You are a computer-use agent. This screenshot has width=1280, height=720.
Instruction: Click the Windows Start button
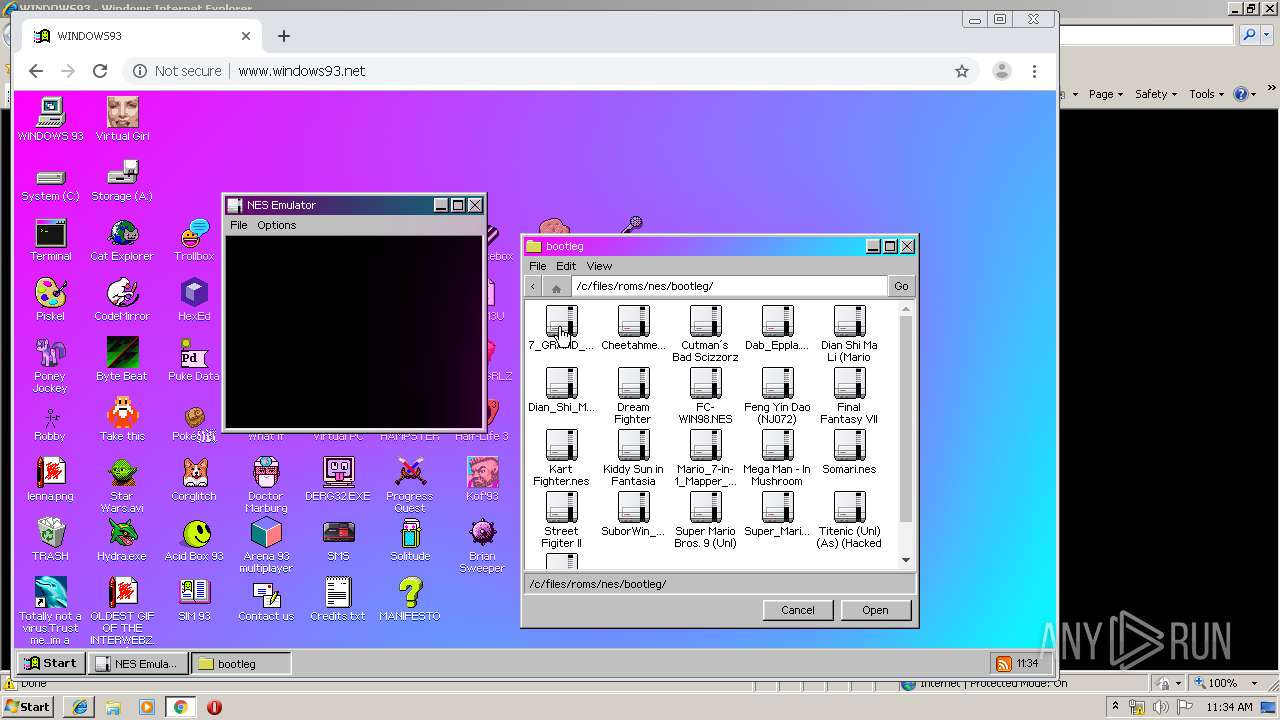[27, 706]
